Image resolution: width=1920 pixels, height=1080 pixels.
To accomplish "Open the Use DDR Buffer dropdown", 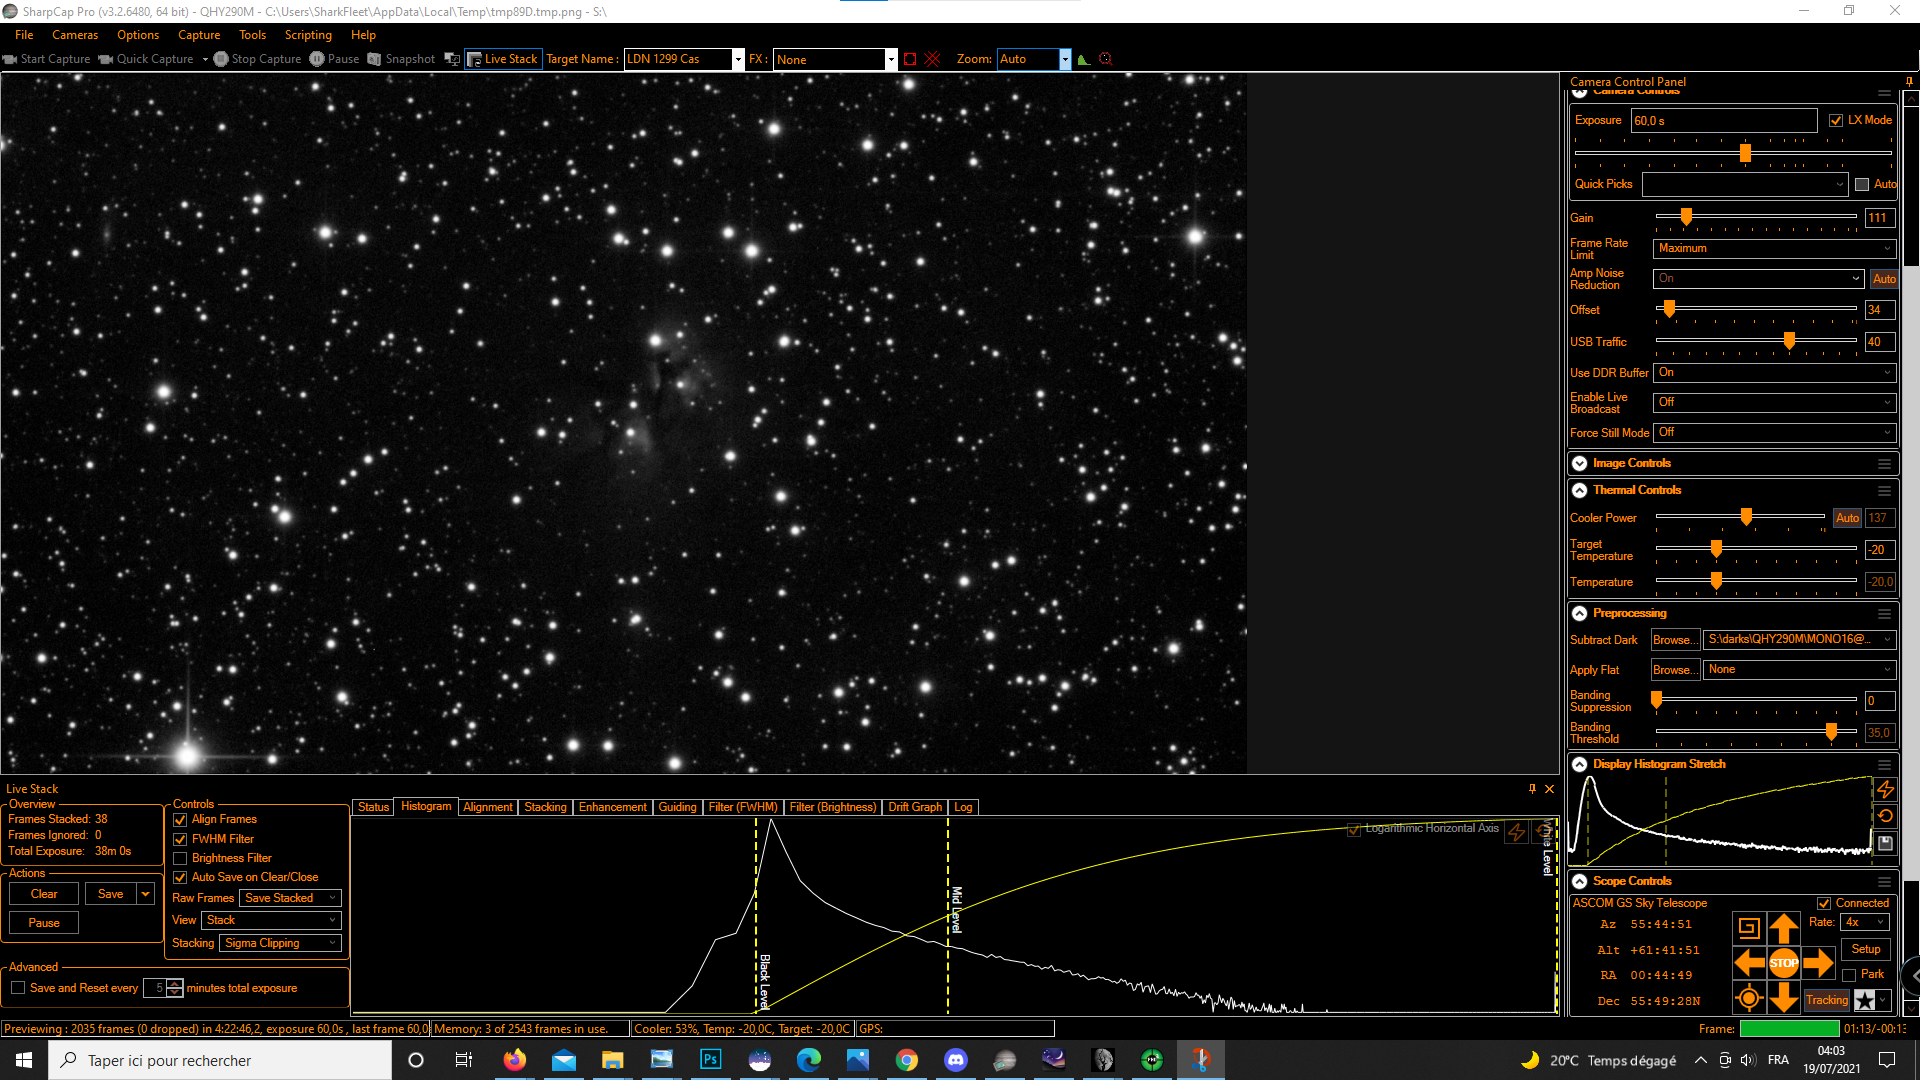I will click(1775, 372).
